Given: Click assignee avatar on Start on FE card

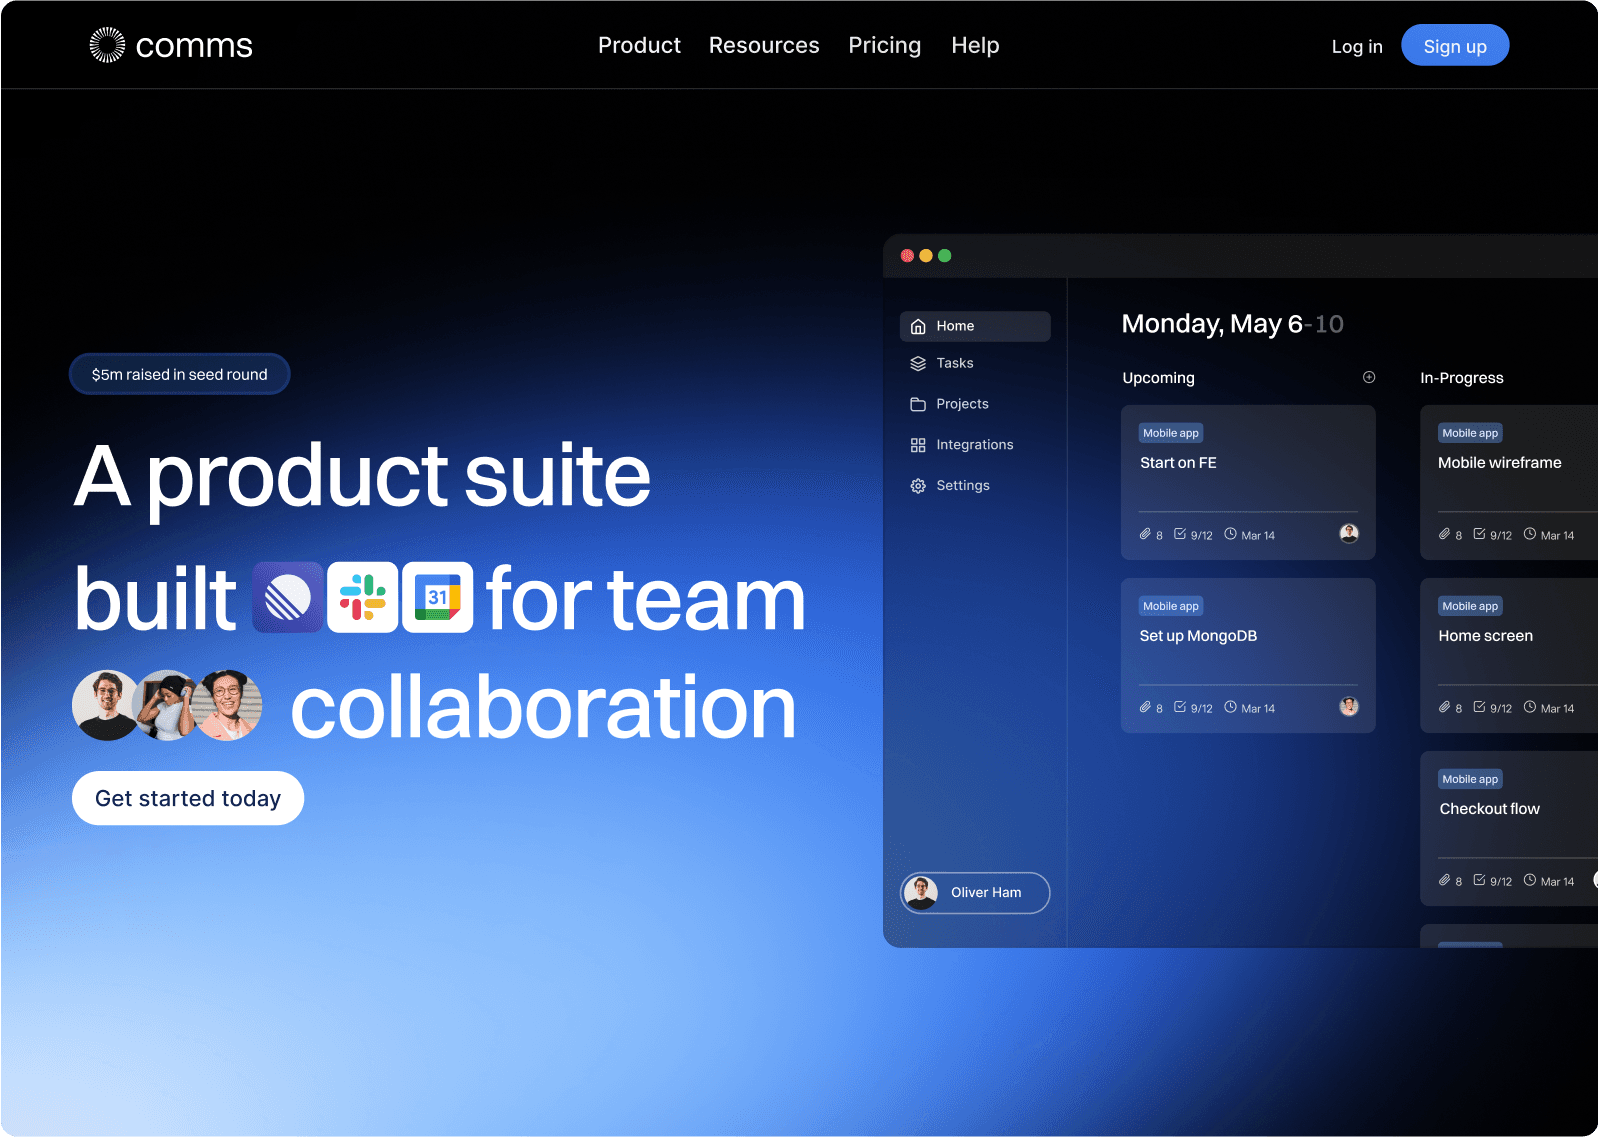Looking at the screenshot, I should [x=1349, y=533].
